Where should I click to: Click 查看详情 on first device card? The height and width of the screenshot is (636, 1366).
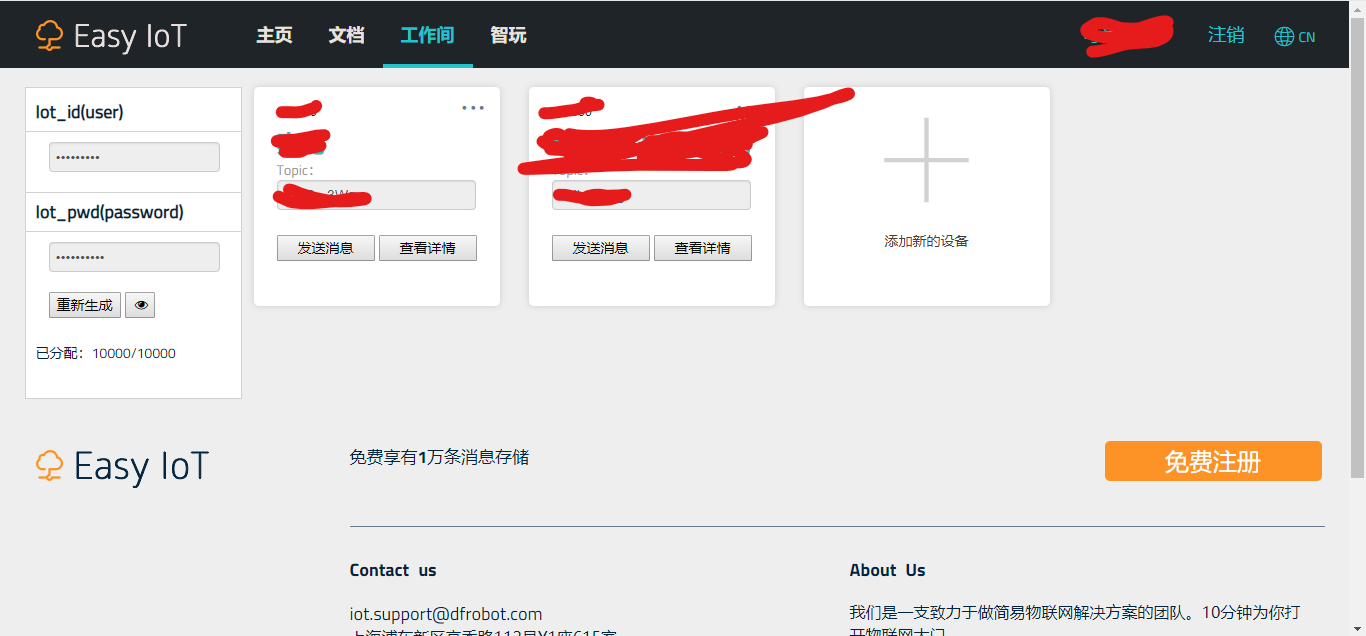tap(427, 248)
